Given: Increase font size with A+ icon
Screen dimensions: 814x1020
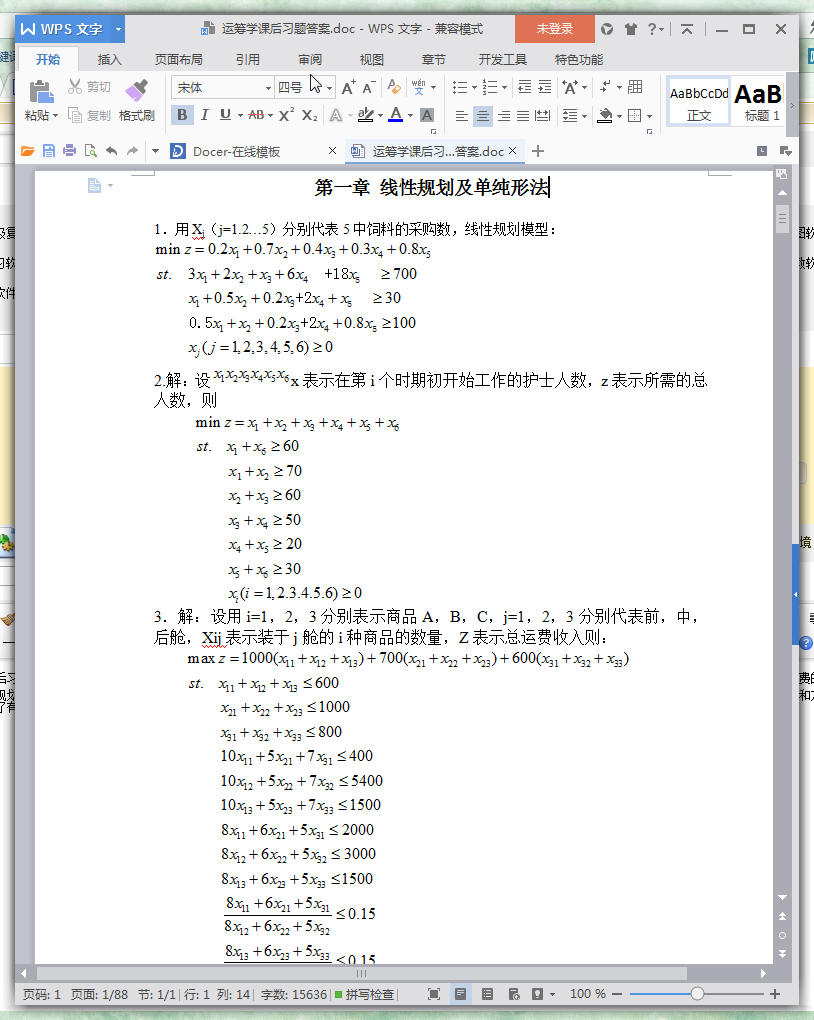Looking at the screenshot, I should pos(349,87).
